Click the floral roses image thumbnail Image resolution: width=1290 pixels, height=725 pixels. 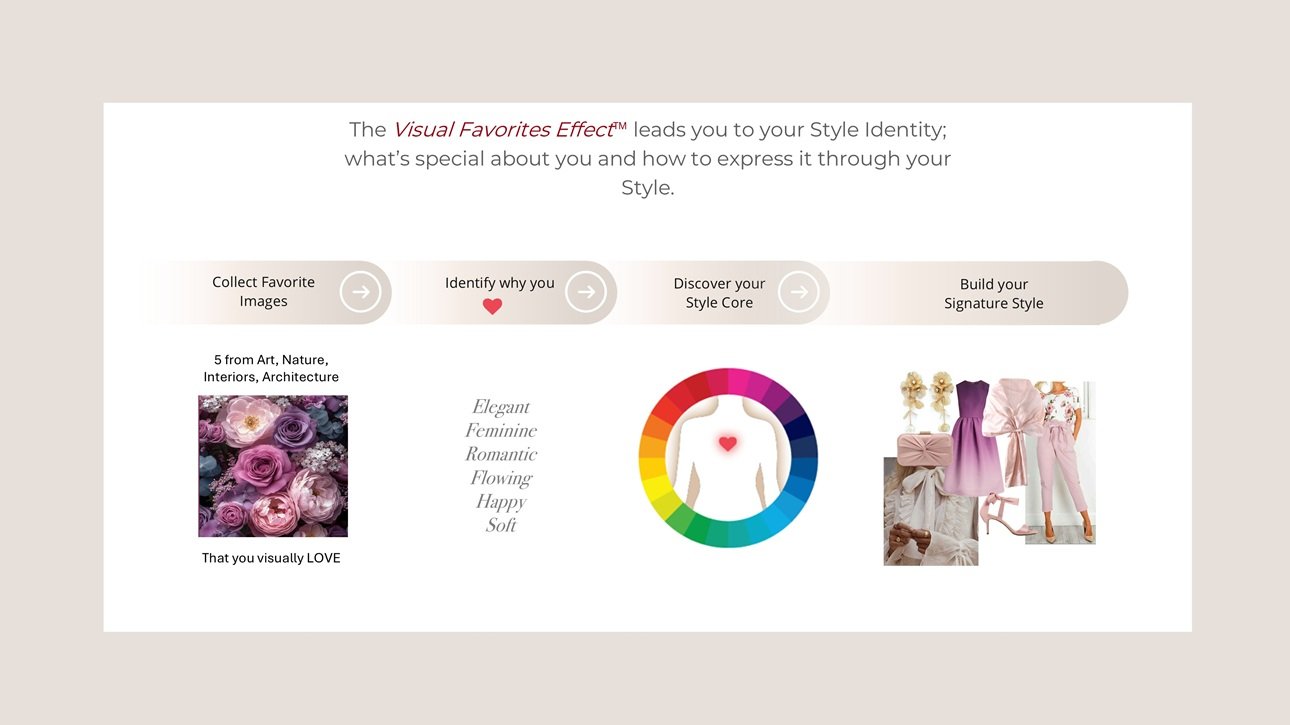pyautogui.click(x=272, y=465)
